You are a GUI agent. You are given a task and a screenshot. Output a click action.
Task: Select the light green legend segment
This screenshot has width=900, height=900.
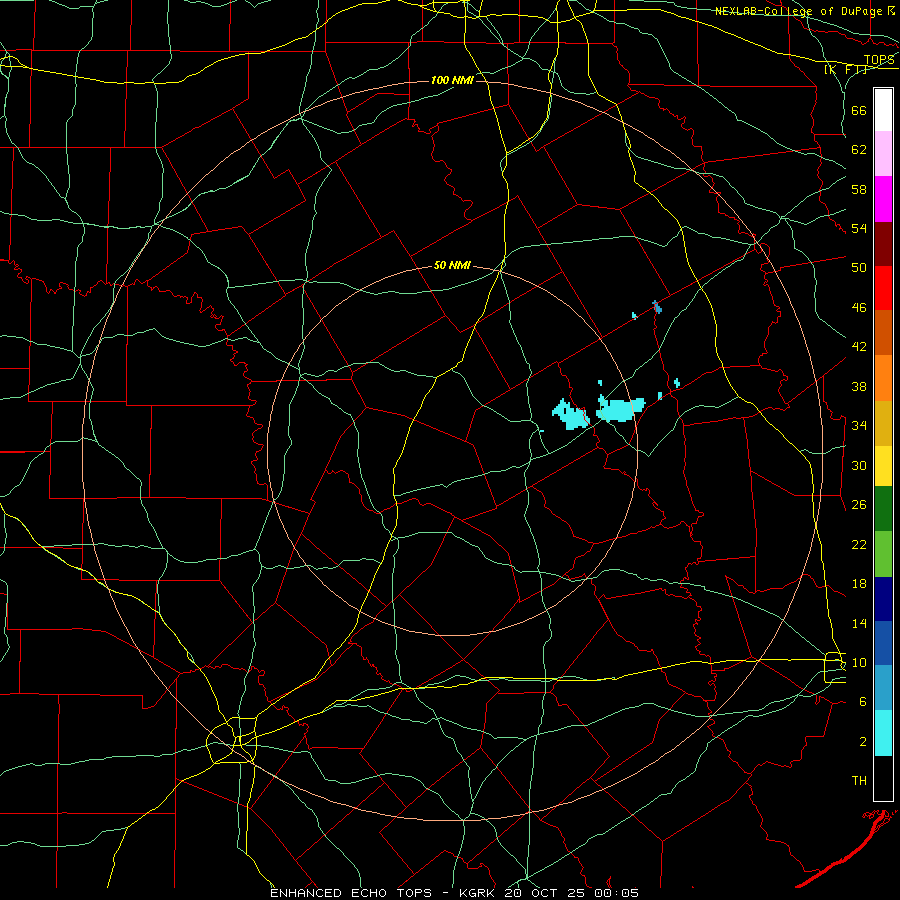tap(883, 554)
